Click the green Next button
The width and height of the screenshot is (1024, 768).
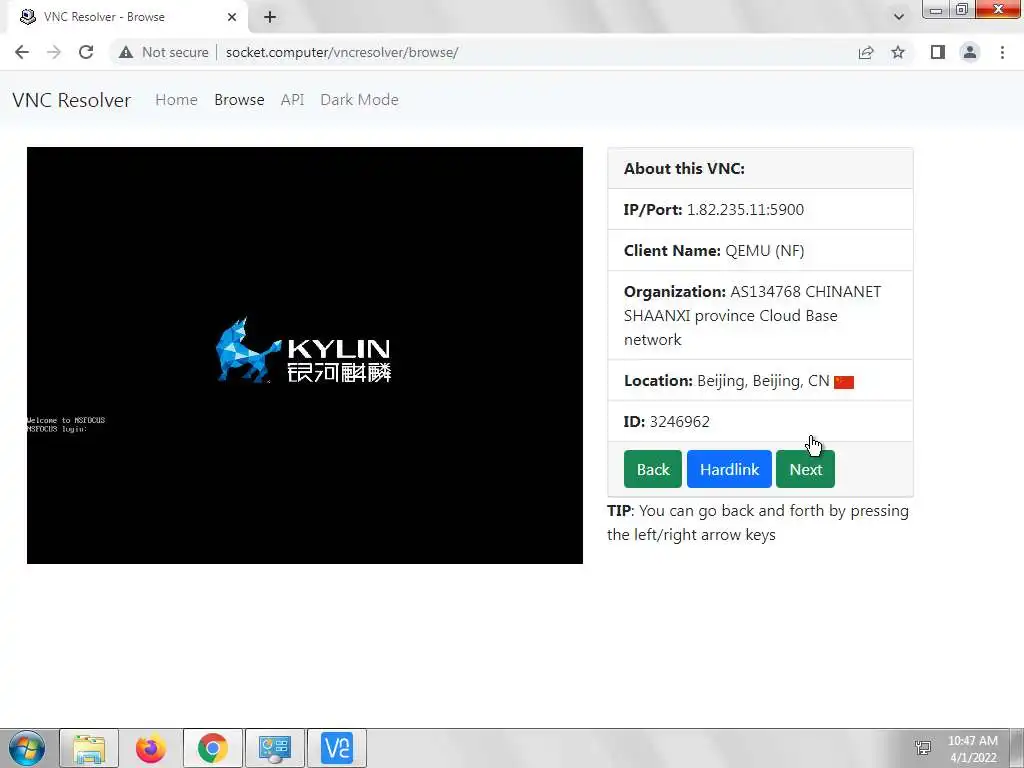[x=805, y=469]
